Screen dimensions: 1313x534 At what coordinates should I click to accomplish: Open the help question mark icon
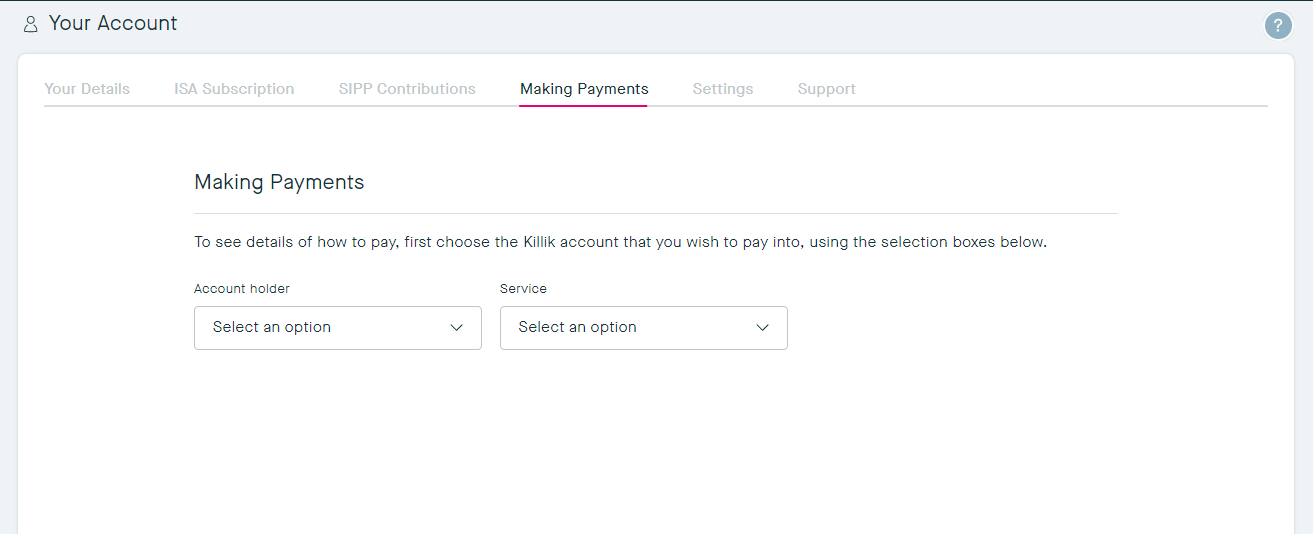click(x=1278, y=26)
